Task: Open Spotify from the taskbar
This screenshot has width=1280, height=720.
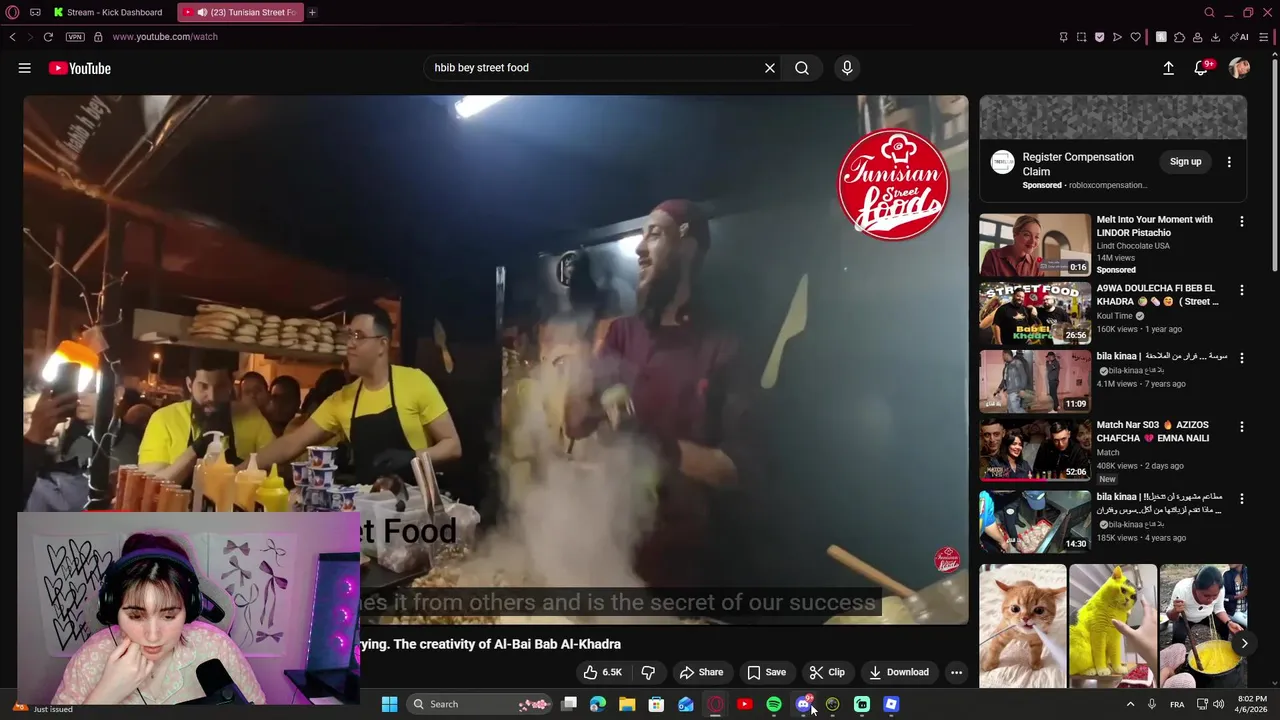Action: coord(774,704)
